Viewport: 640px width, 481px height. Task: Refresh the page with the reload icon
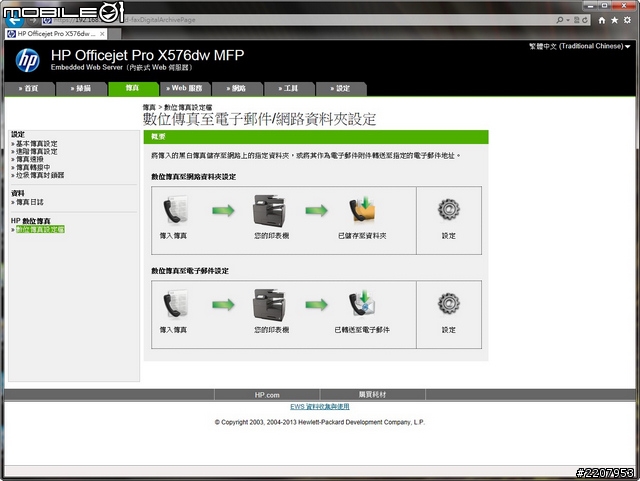pyautogui.click(x=585, y=20)
